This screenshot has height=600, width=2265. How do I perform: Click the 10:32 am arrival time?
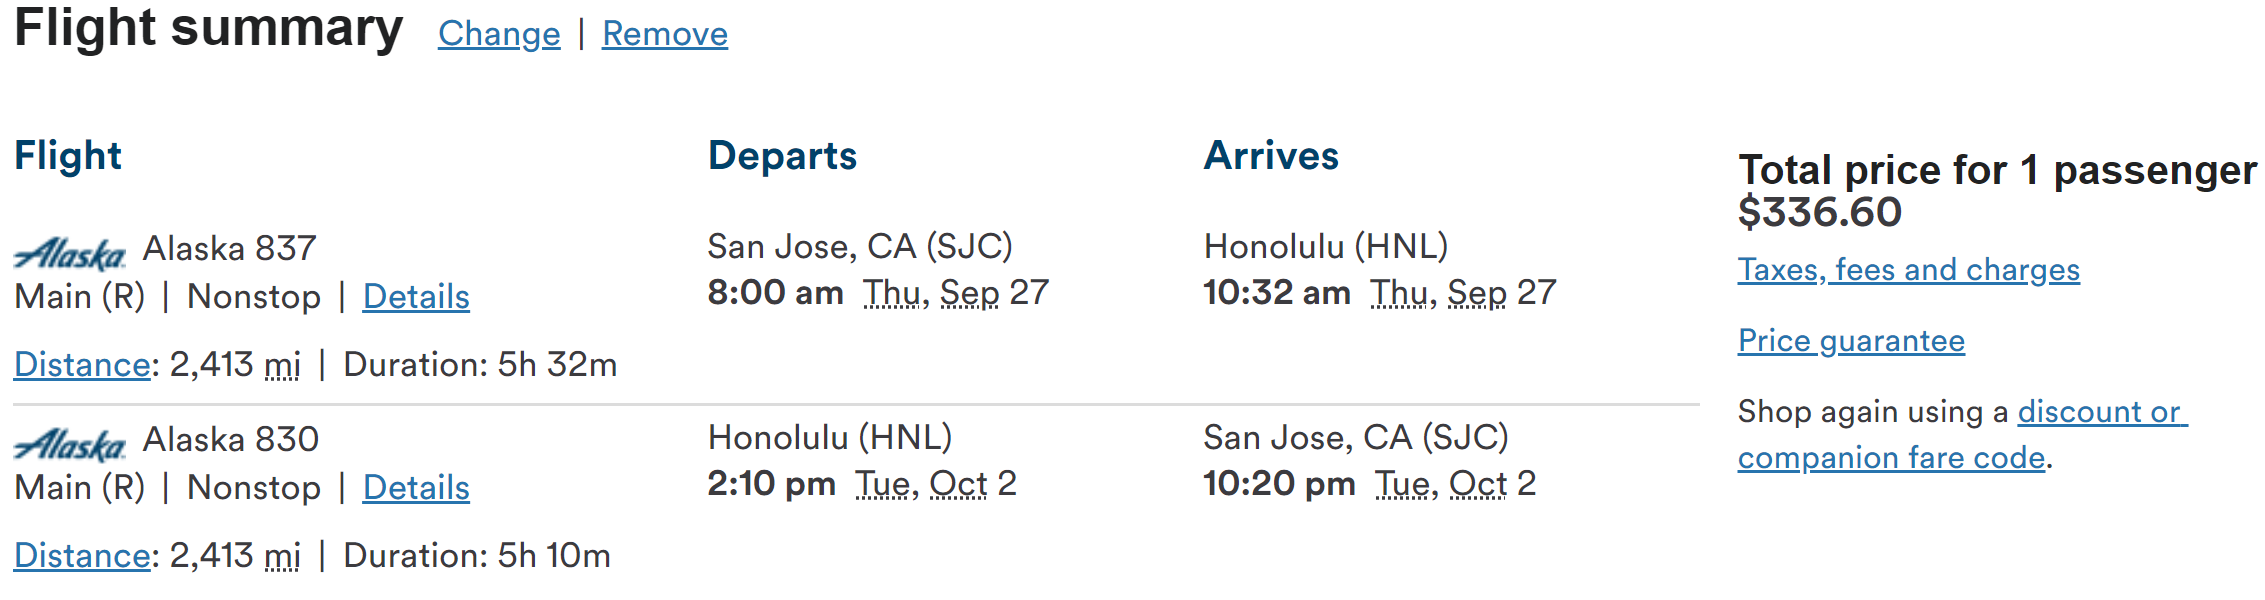[x=1277, y=293]
